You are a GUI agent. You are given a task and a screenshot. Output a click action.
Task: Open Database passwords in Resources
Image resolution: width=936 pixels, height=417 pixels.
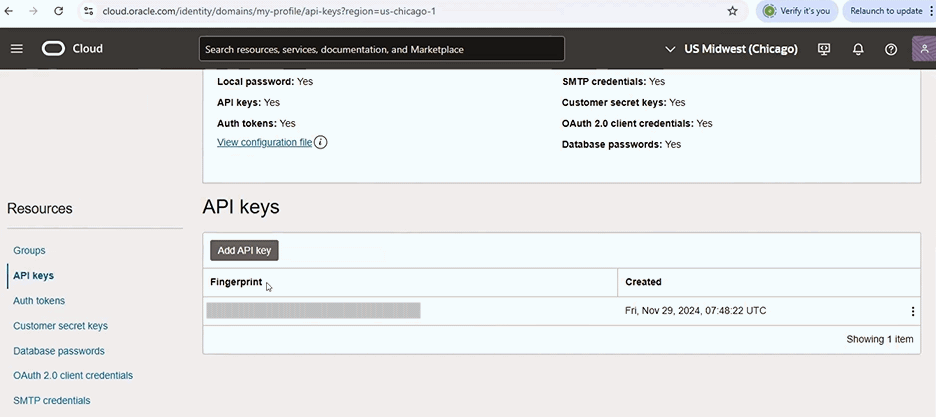click(58, 351)
